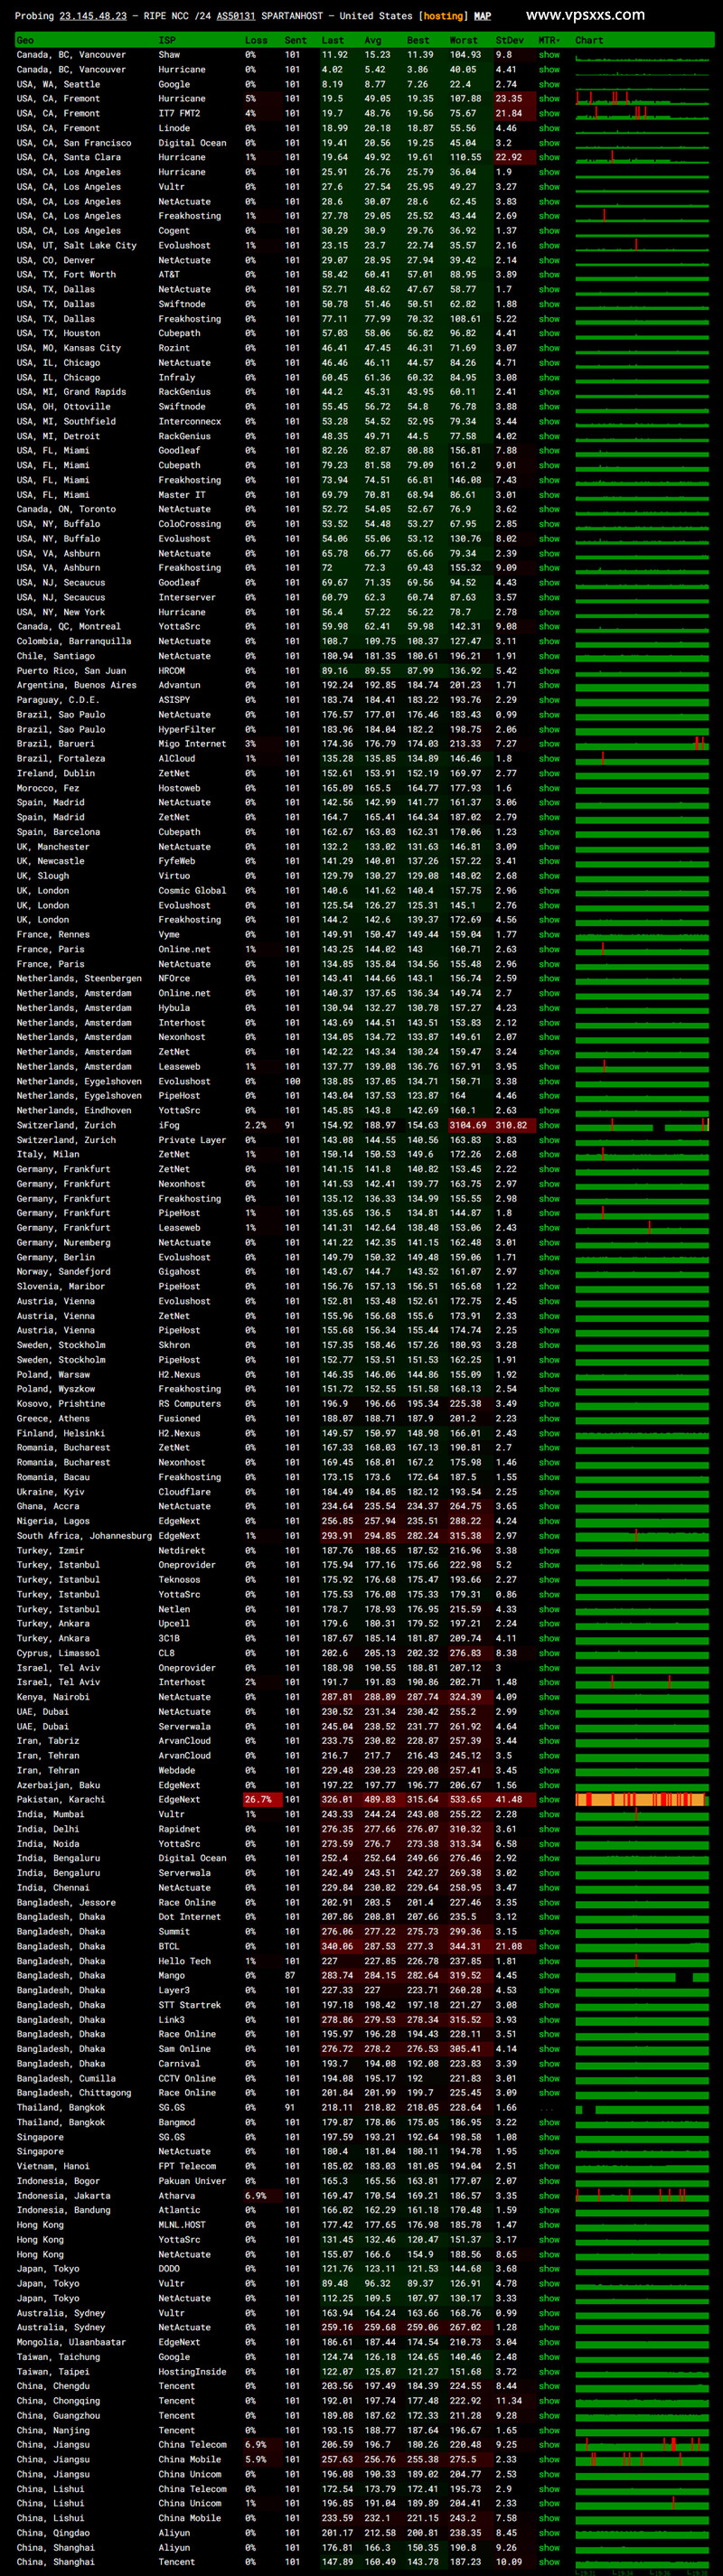The height and width of the screenshot is (2576, 723).
Task: Show MTR for Morocco, Fez row
Action: coord(549,788)
